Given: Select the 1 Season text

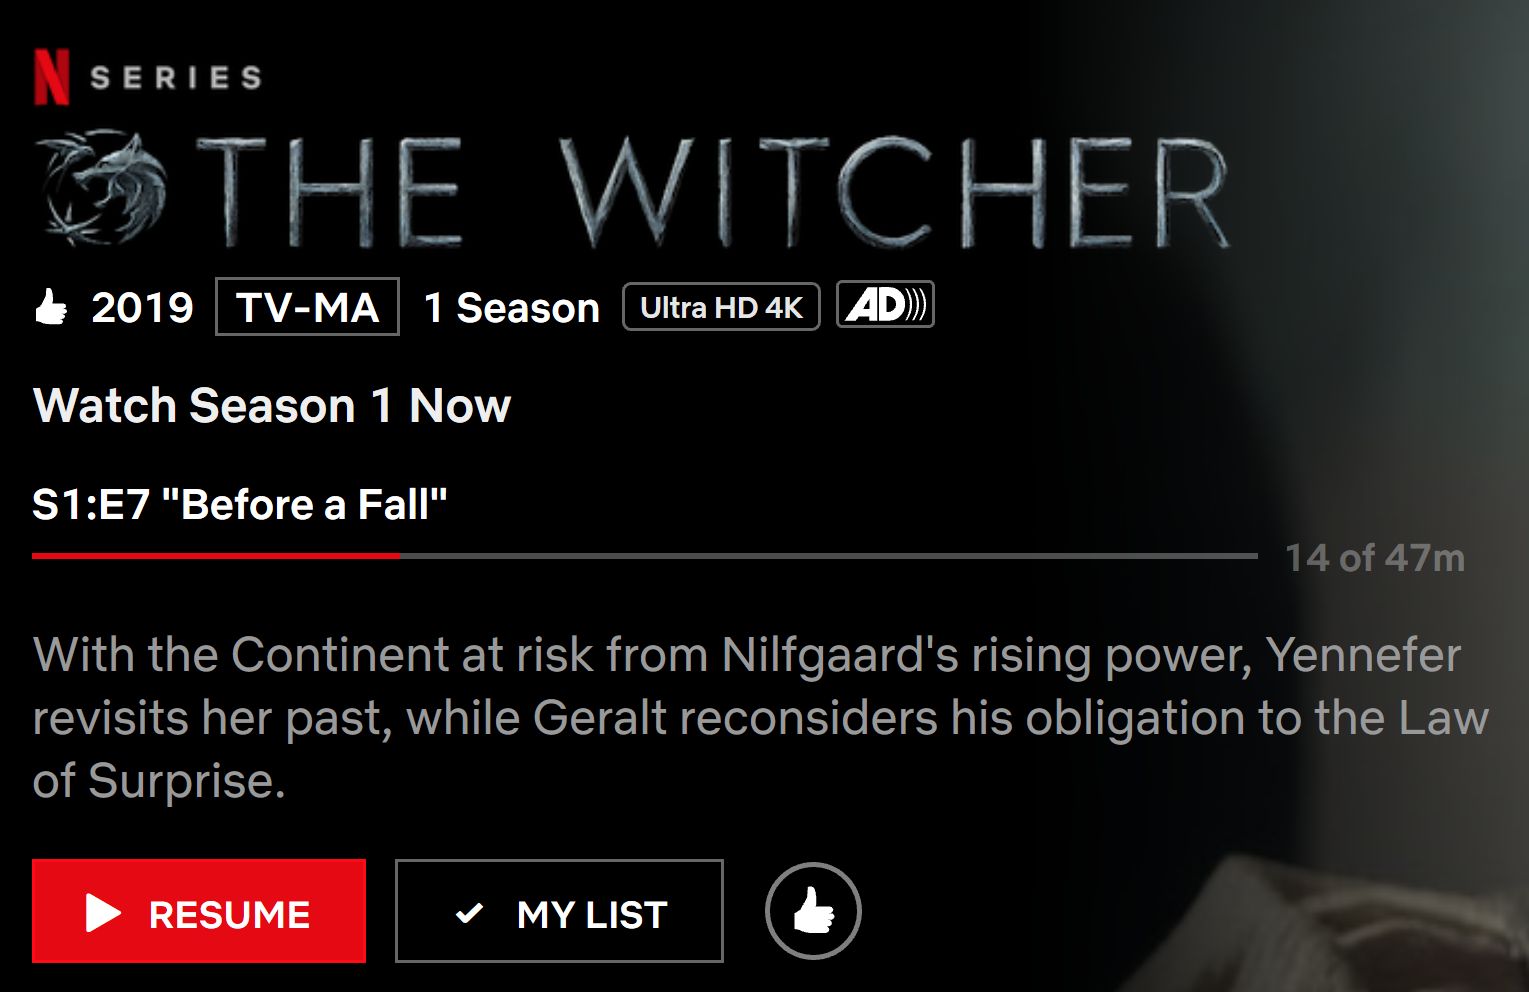Looking at the screenshot, I should tap(512, 308).
